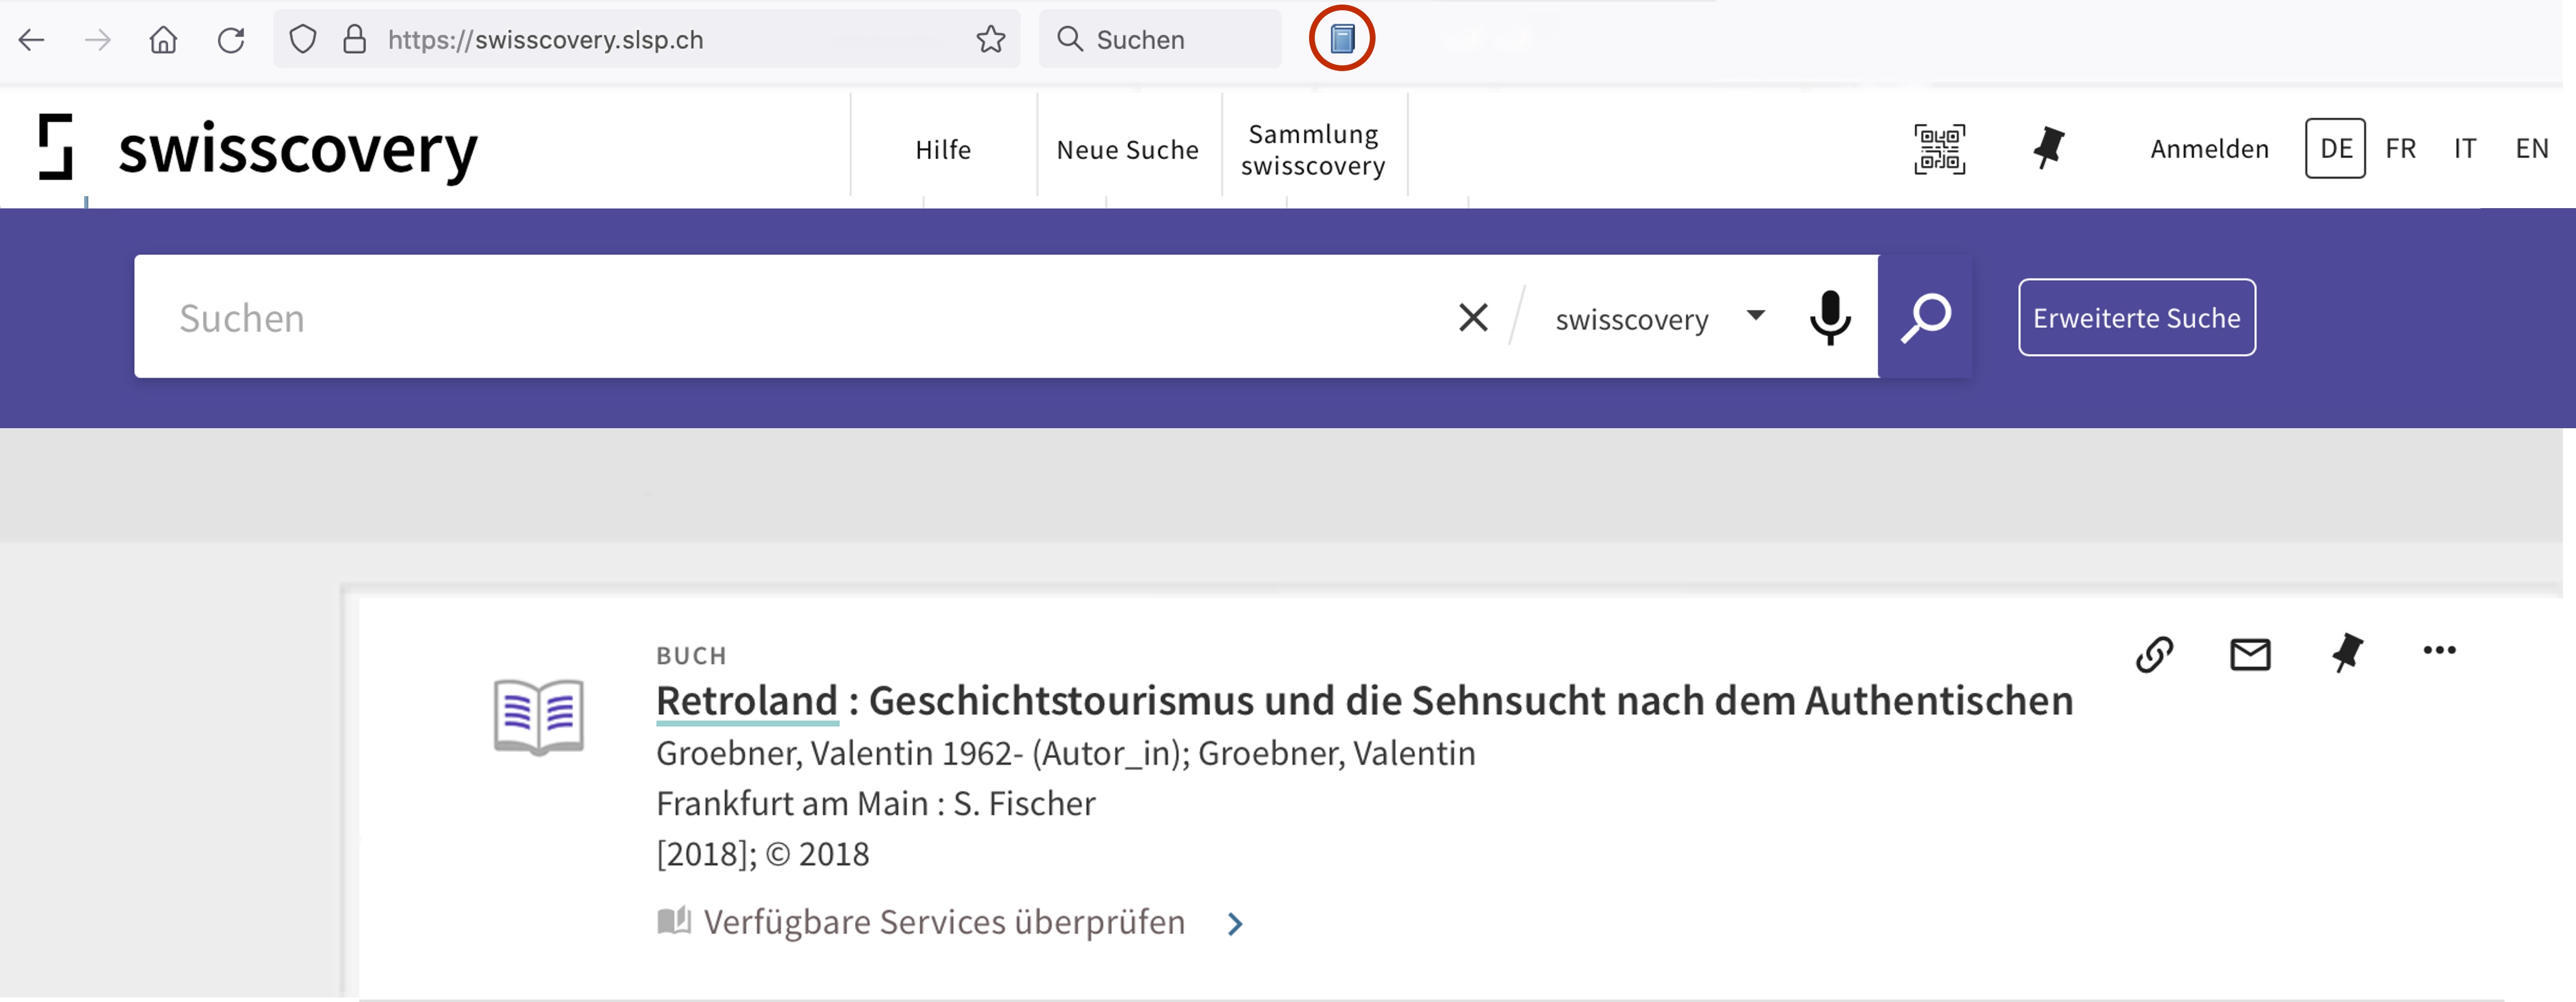Click into the Suchen search field

(x=780, y=318)
